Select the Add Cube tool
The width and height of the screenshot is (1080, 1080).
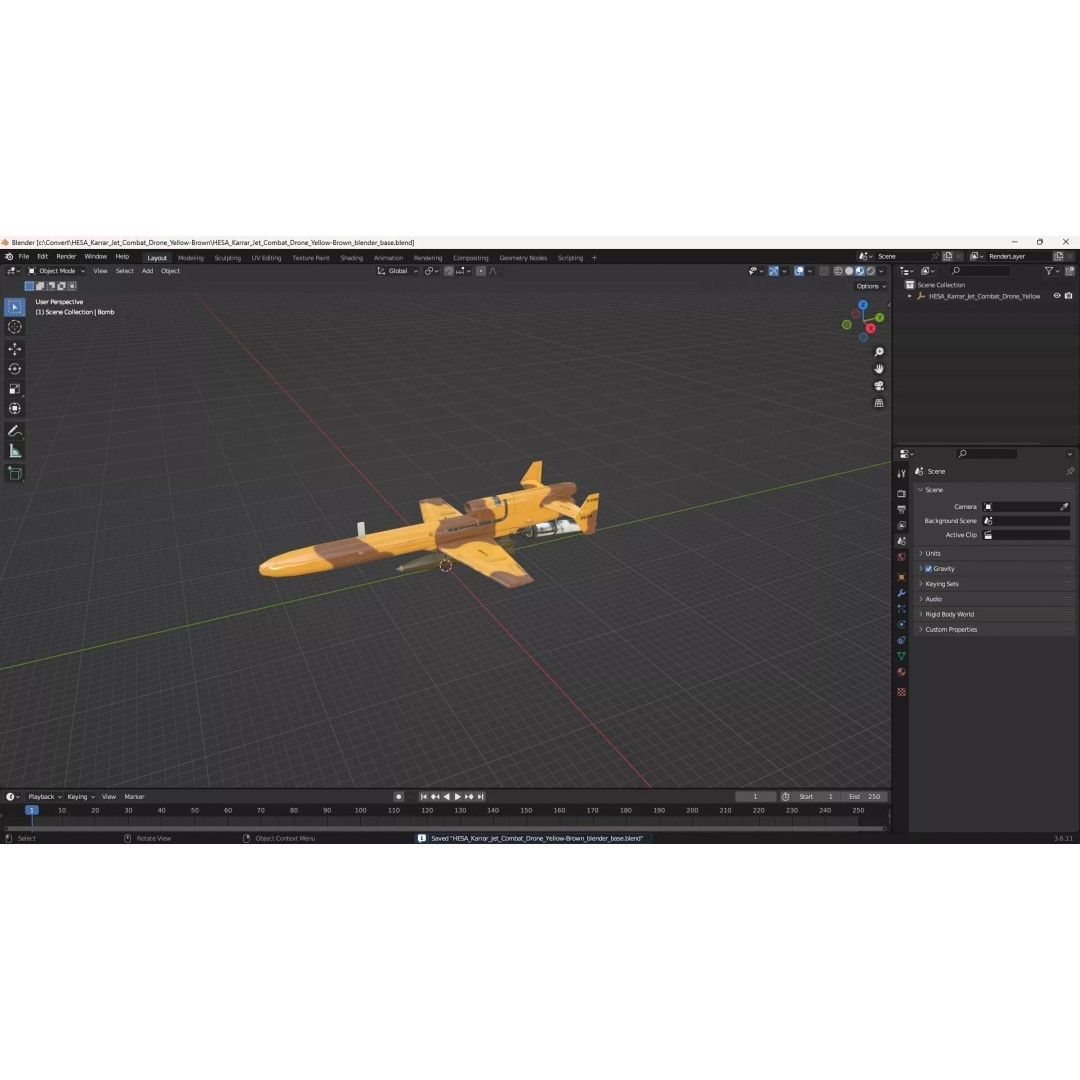pyautogui.click(x=14, y=473)
